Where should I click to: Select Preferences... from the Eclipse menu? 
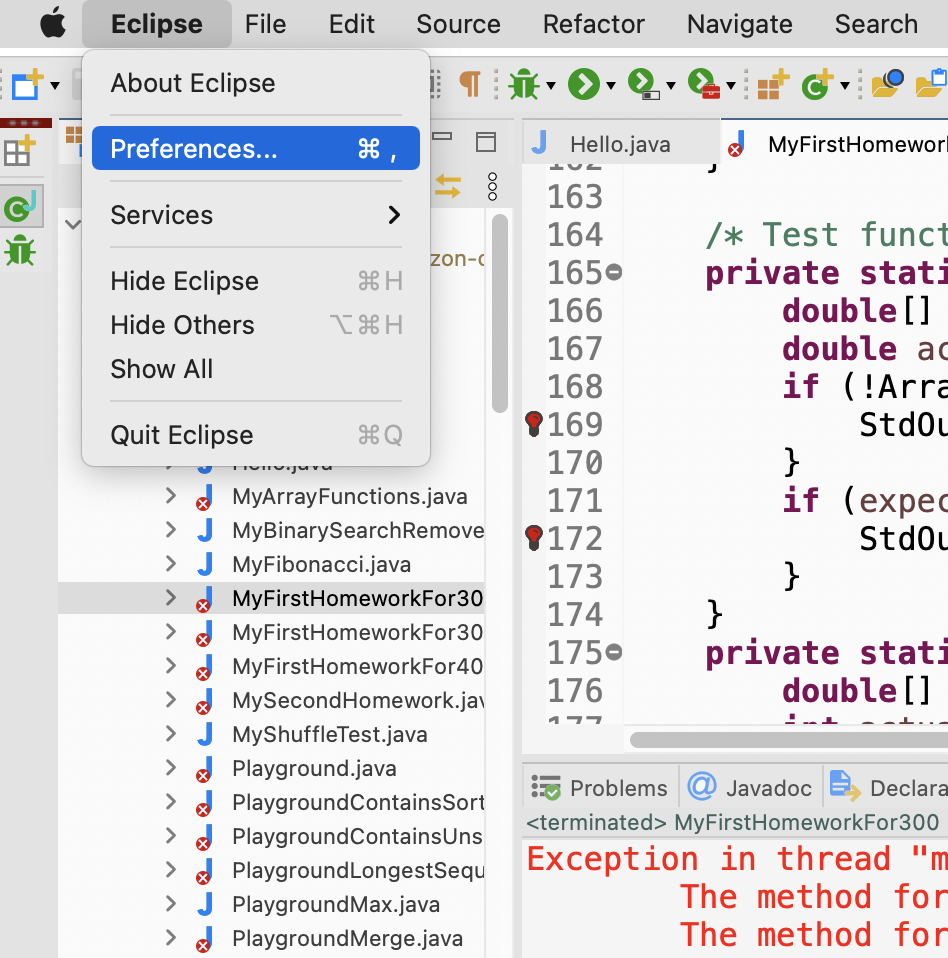coord(255,149)
